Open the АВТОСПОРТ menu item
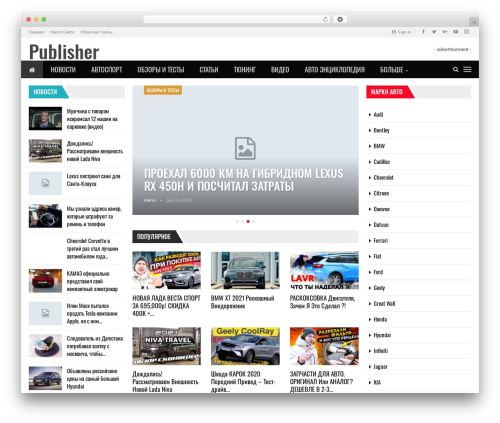 106,70
